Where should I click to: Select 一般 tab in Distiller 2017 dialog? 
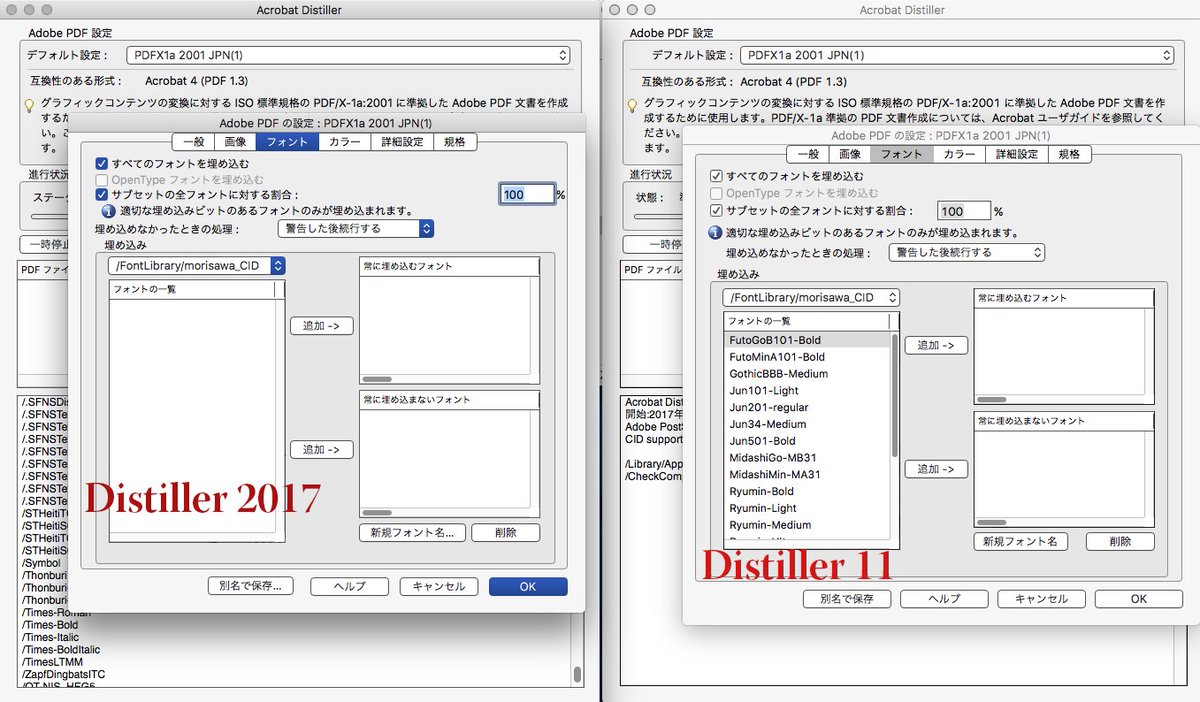[194, 142]
